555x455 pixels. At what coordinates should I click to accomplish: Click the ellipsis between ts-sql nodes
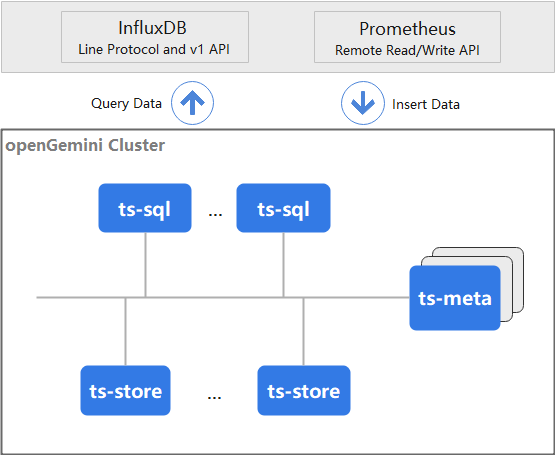pyautogui.click(x=215, y=214)
